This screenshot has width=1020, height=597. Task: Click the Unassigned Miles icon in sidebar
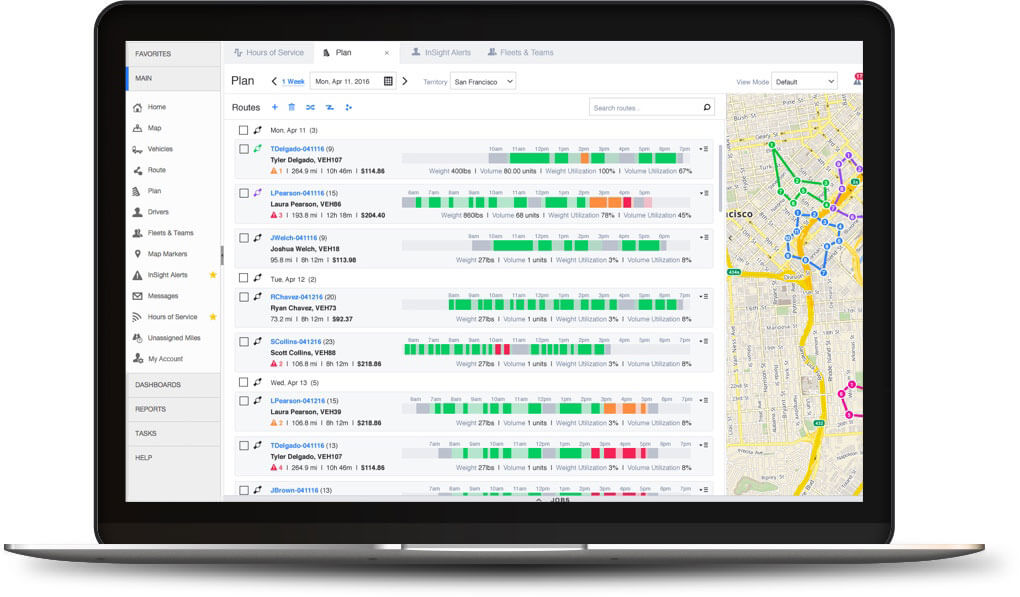[137, 338]
